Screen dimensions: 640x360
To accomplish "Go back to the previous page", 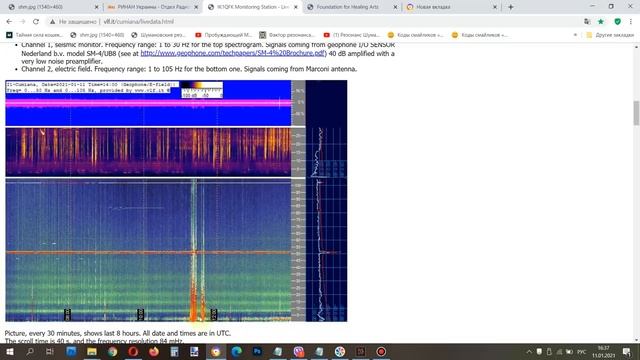I will (9, 22).
